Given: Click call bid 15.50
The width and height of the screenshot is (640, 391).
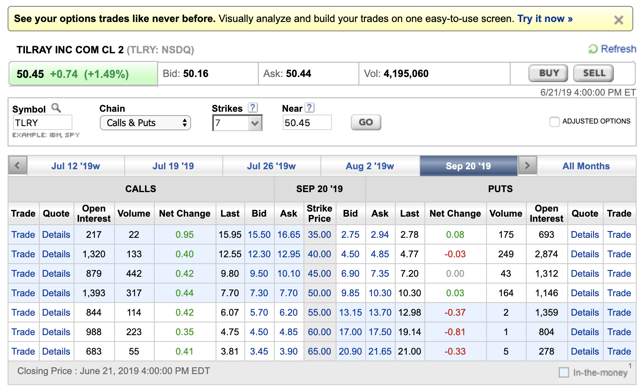Looking at the screenshot, I should (259, 235).
